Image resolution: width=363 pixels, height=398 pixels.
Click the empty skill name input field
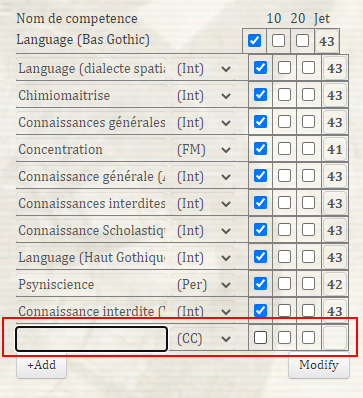coord(91,339)
